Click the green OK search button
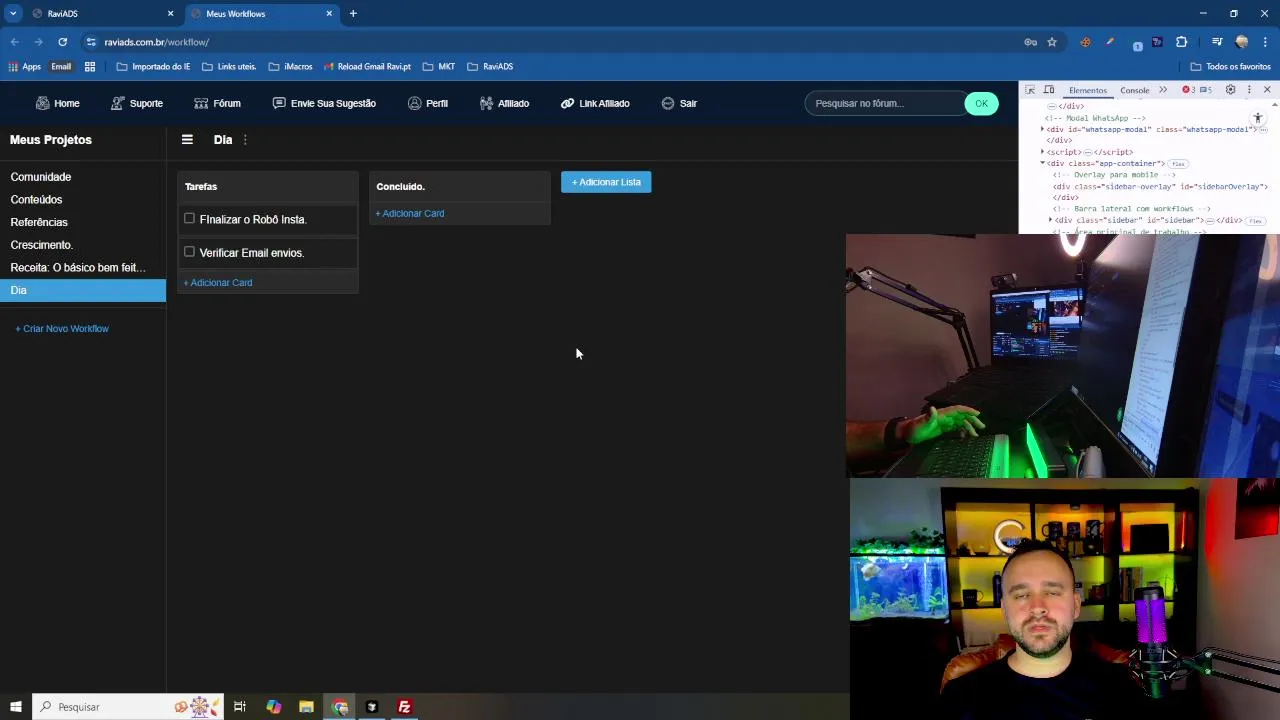Screen dimensions: 1280x720 pyautogui.click(x=981, y=103)
